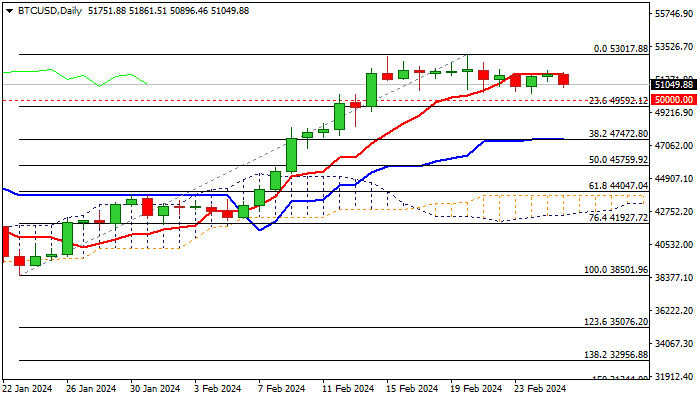Image resolution: width=700 pixels, height=400 pixels.
Task: Select the 40532.00 price axis value
Action: pos(673,245)
